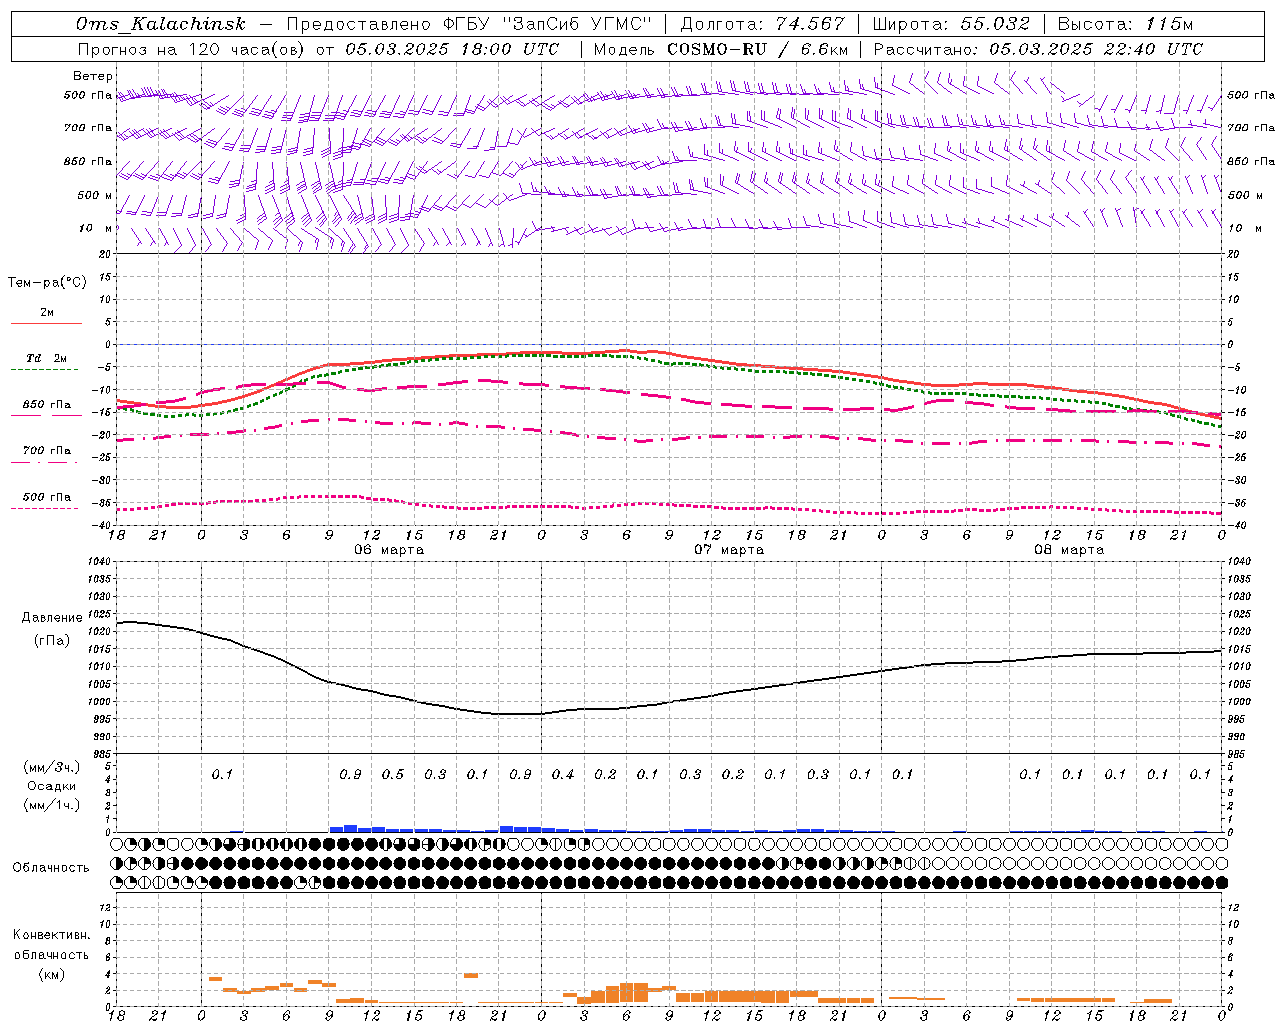Click the 06 марта date label
This screenshot has width=1280, height=1024.
click(389, 550)
